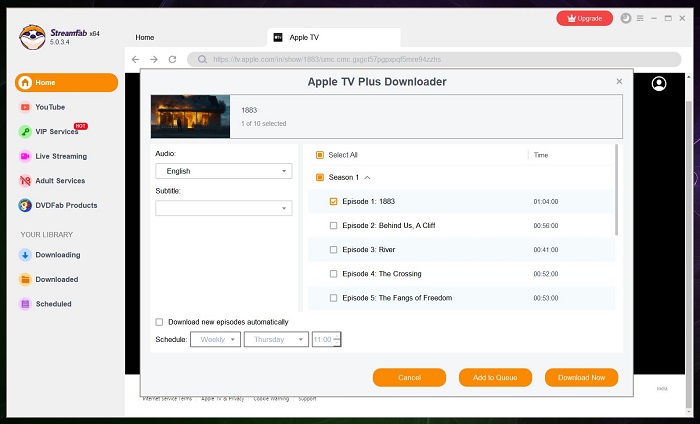Click the Cancel button
Image resolution: width=700 pixels, height=424 pixels.
(409, 378)
